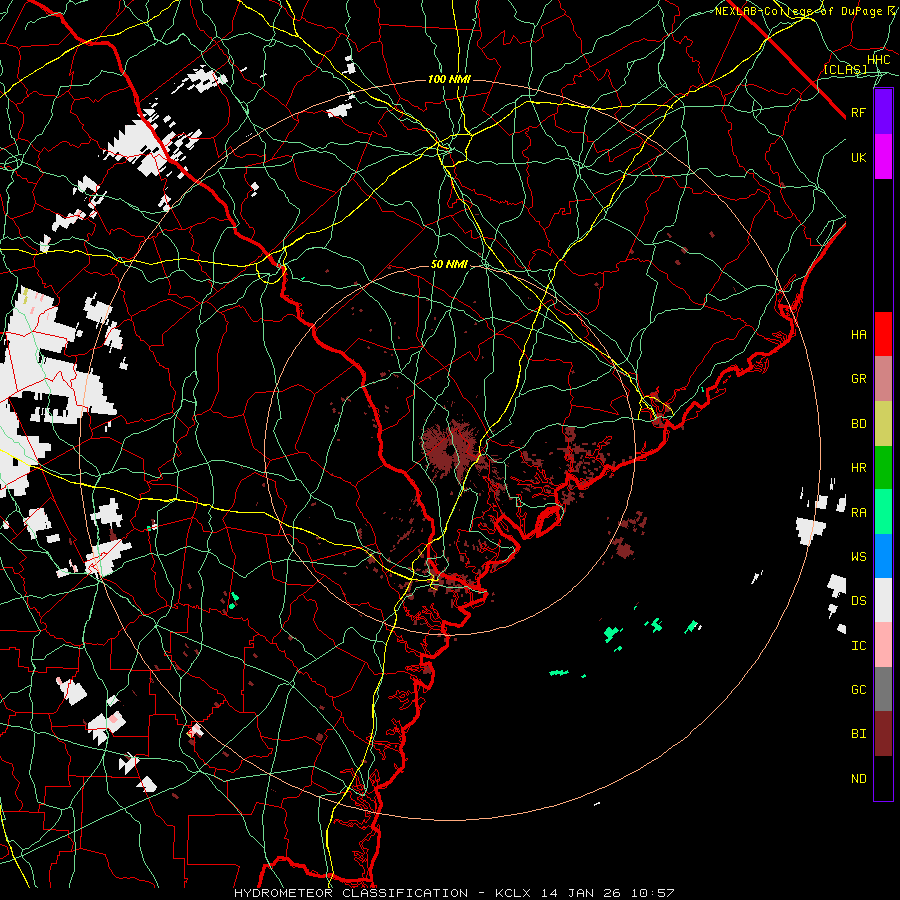900x900 pixels.
Task: Click the RF legend label
Action: pos(858,112)
